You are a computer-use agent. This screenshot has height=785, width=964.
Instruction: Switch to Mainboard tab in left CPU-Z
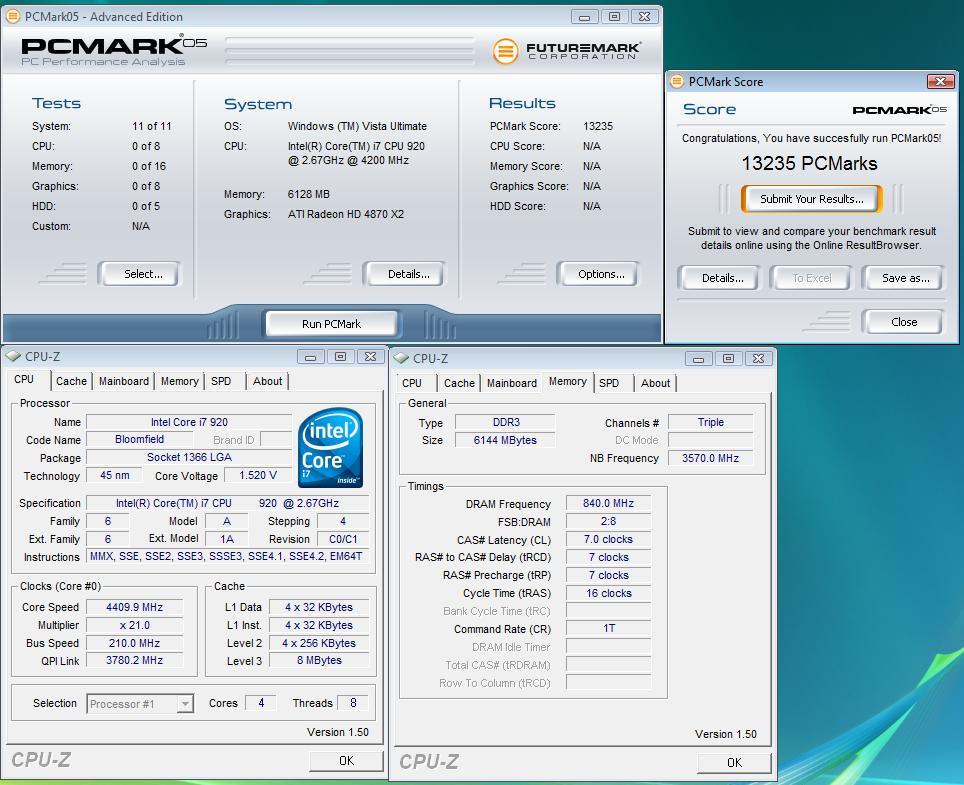[124, 381]
